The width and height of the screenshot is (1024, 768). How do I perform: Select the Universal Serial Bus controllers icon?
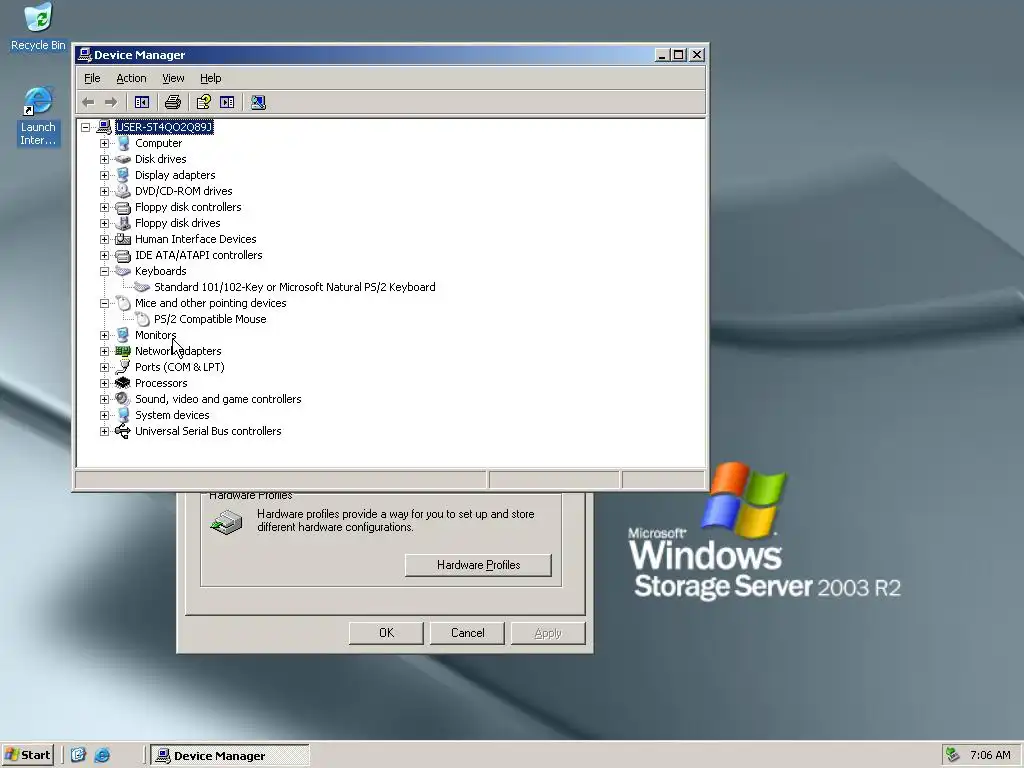click(x=123, y=431)
